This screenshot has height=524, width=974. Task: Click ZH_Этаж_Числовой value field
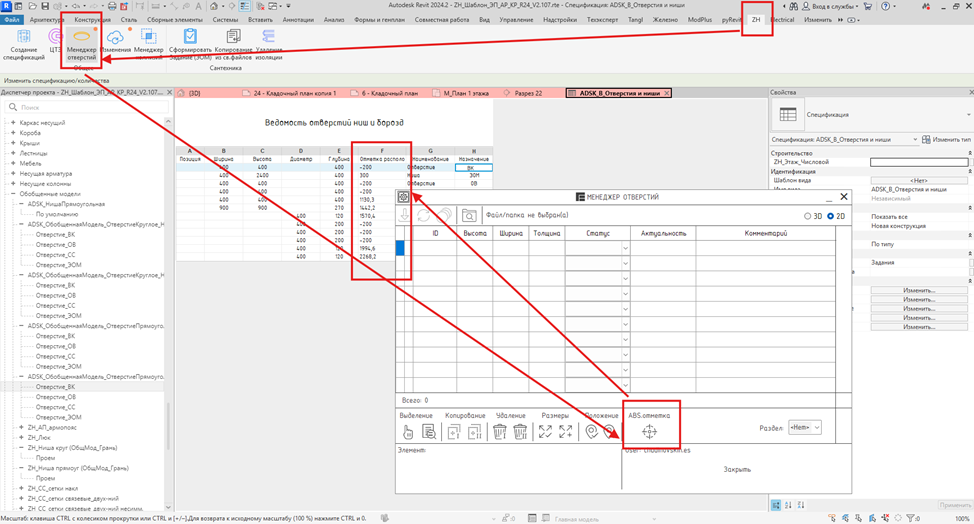point(919,162)
